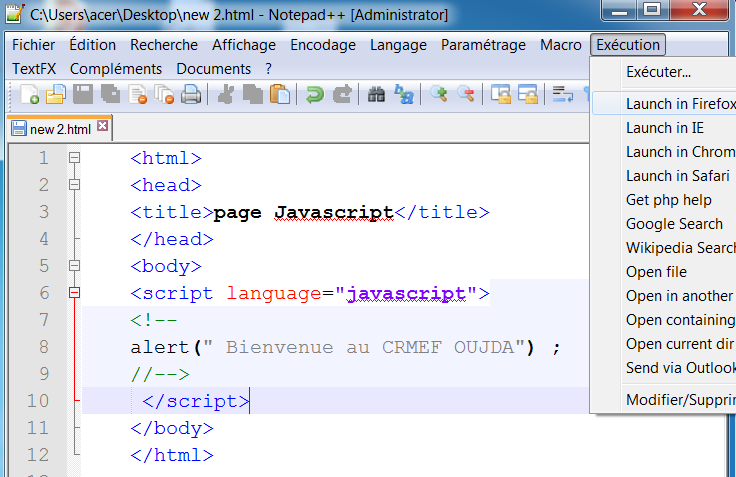Screen dimensions: 736x477
Task: Open the Encodage menu
Action: (323, 45)
